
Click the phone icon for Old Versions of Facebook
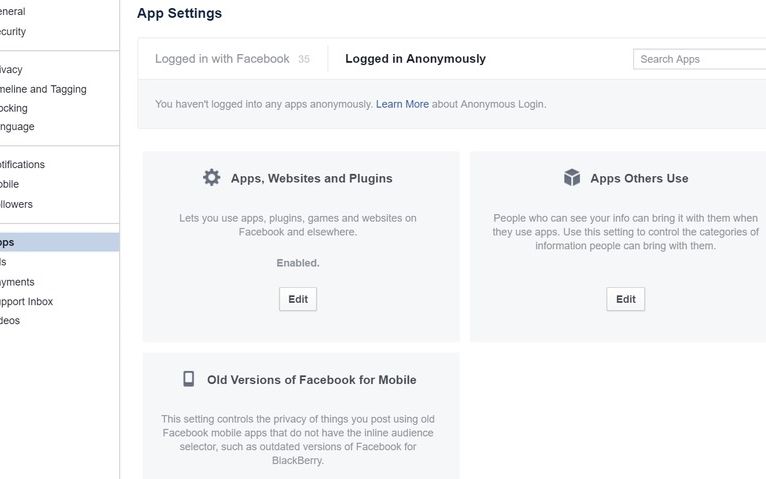click(x=188, y=379)
